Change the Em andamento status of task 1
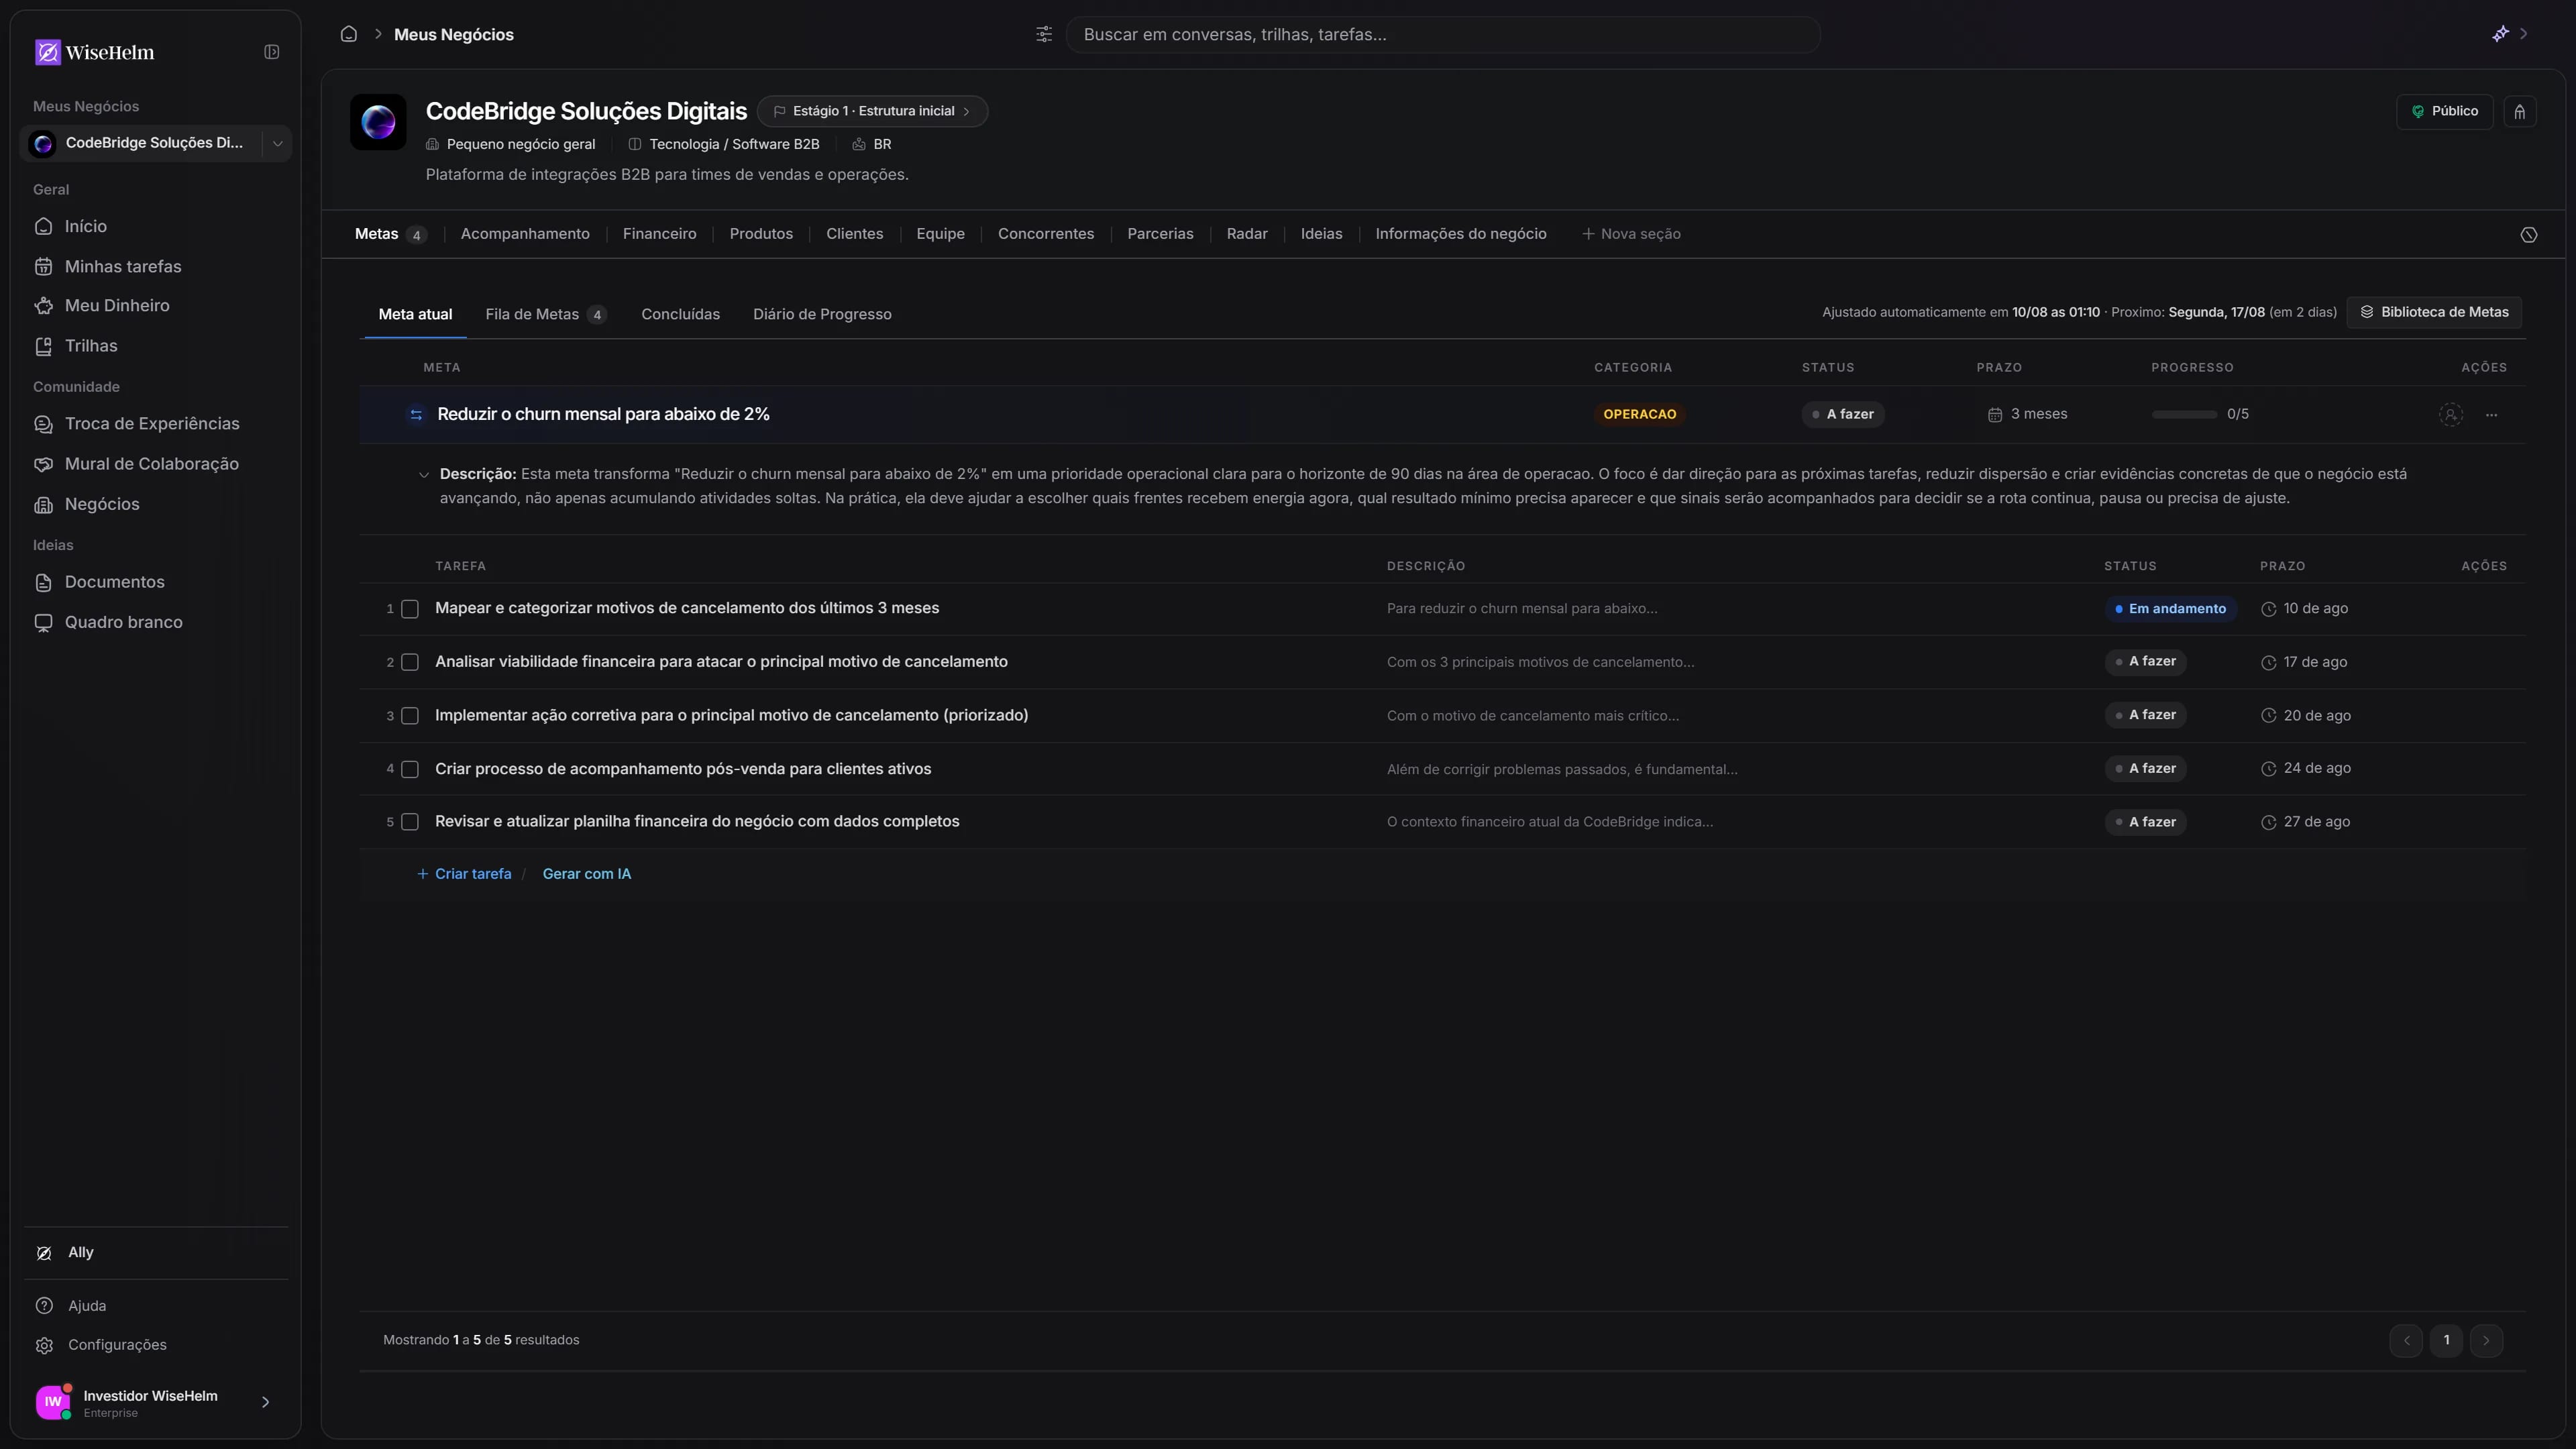This screenshot has height=1449, width=2576. (2171, 609)
